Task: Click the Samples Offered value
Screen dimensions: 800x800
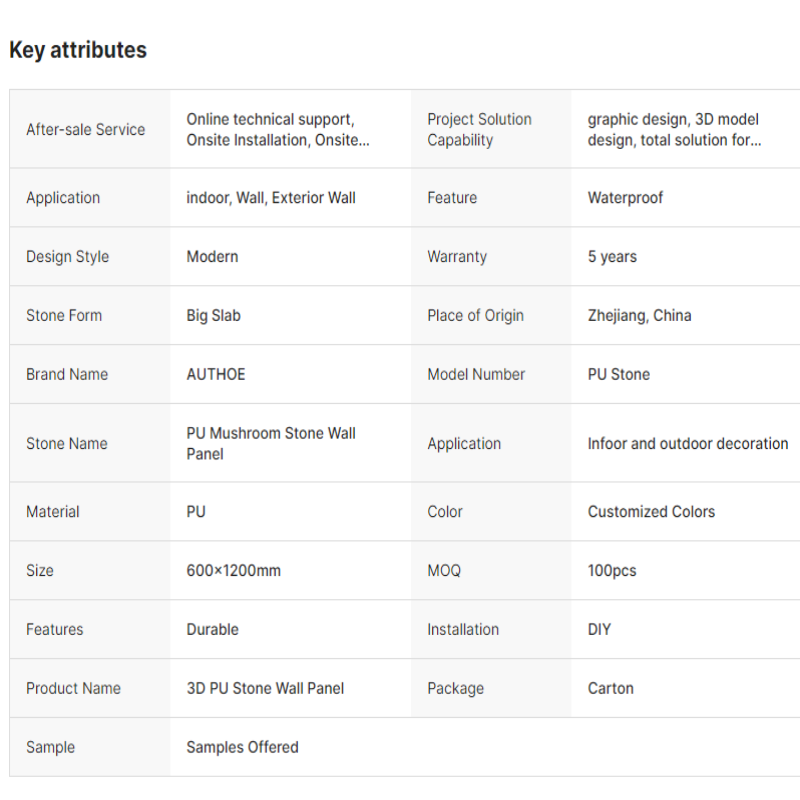Action: coord(242,747)
